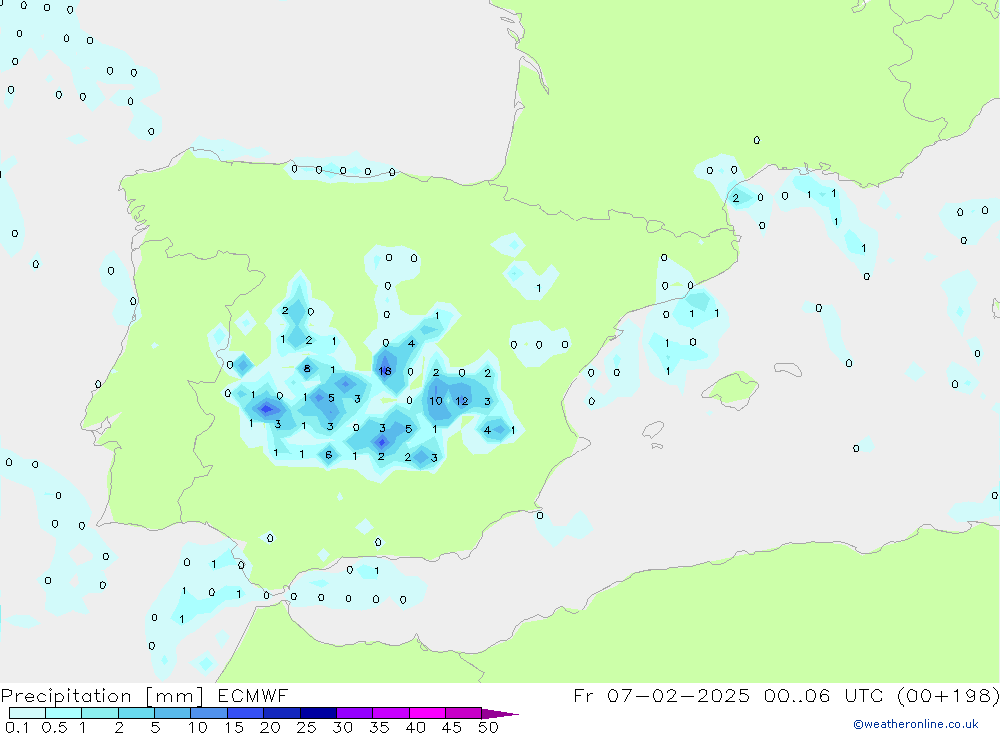
Task: Click the legend label '45'
Action: tap(452, 727)
